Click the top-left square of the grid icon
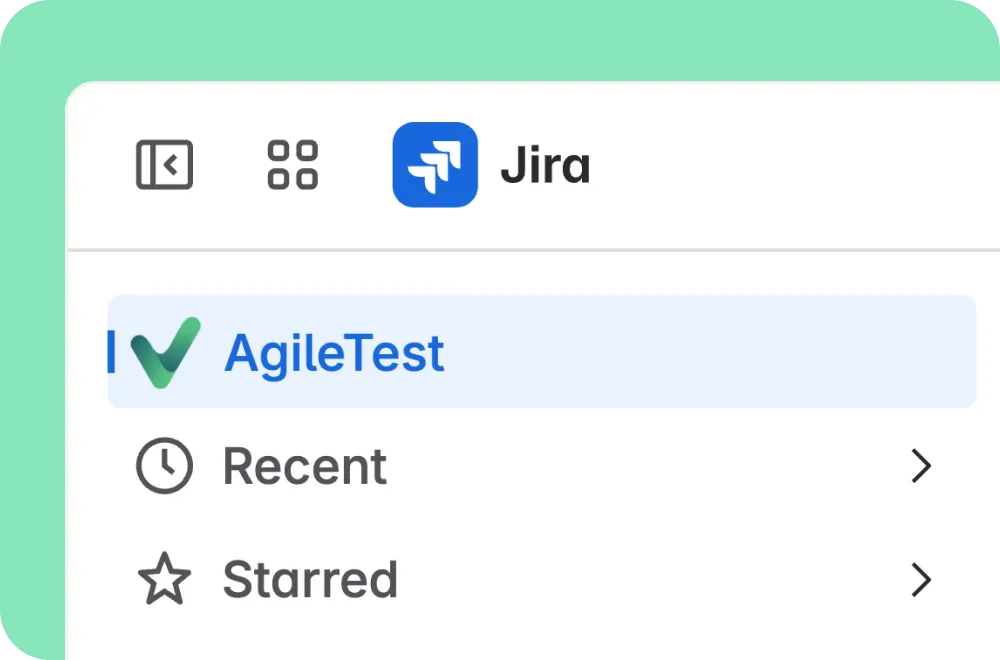This screenshot has height=660, width=1000. 278,150
